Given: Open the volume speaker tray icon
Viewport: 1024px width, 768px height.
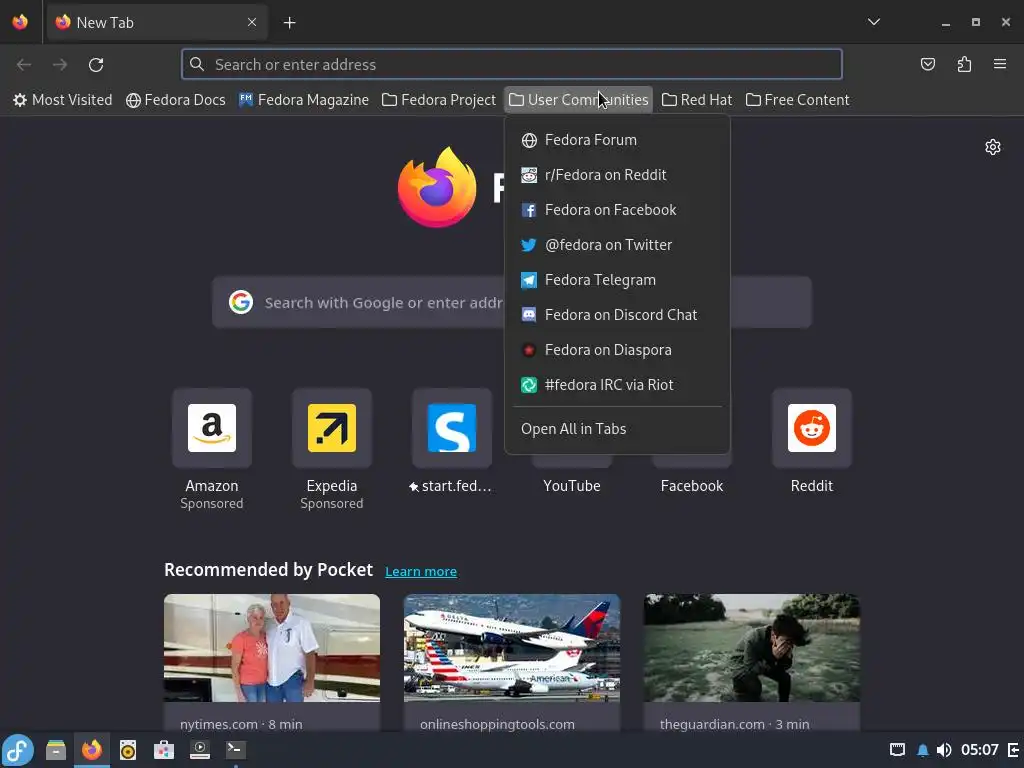Looking at the screenshot, I should tap(944, 750).
